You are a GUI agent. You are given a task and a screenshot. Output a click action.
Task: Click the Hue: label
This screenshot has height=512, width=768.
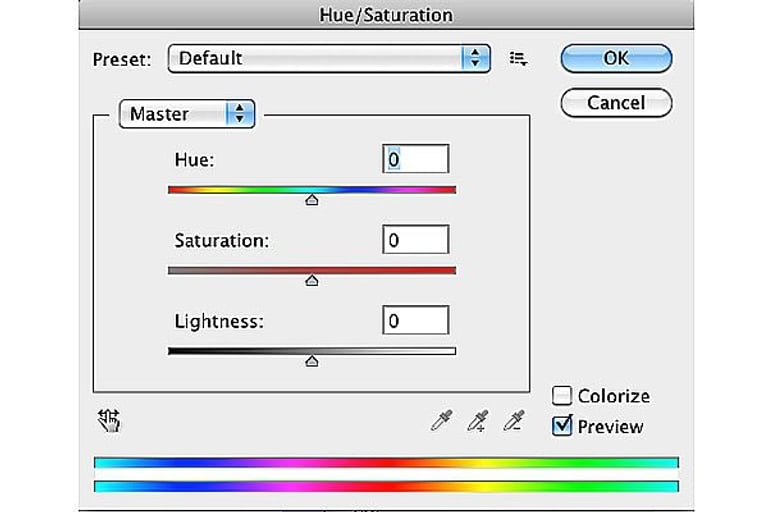click(194, 160)
